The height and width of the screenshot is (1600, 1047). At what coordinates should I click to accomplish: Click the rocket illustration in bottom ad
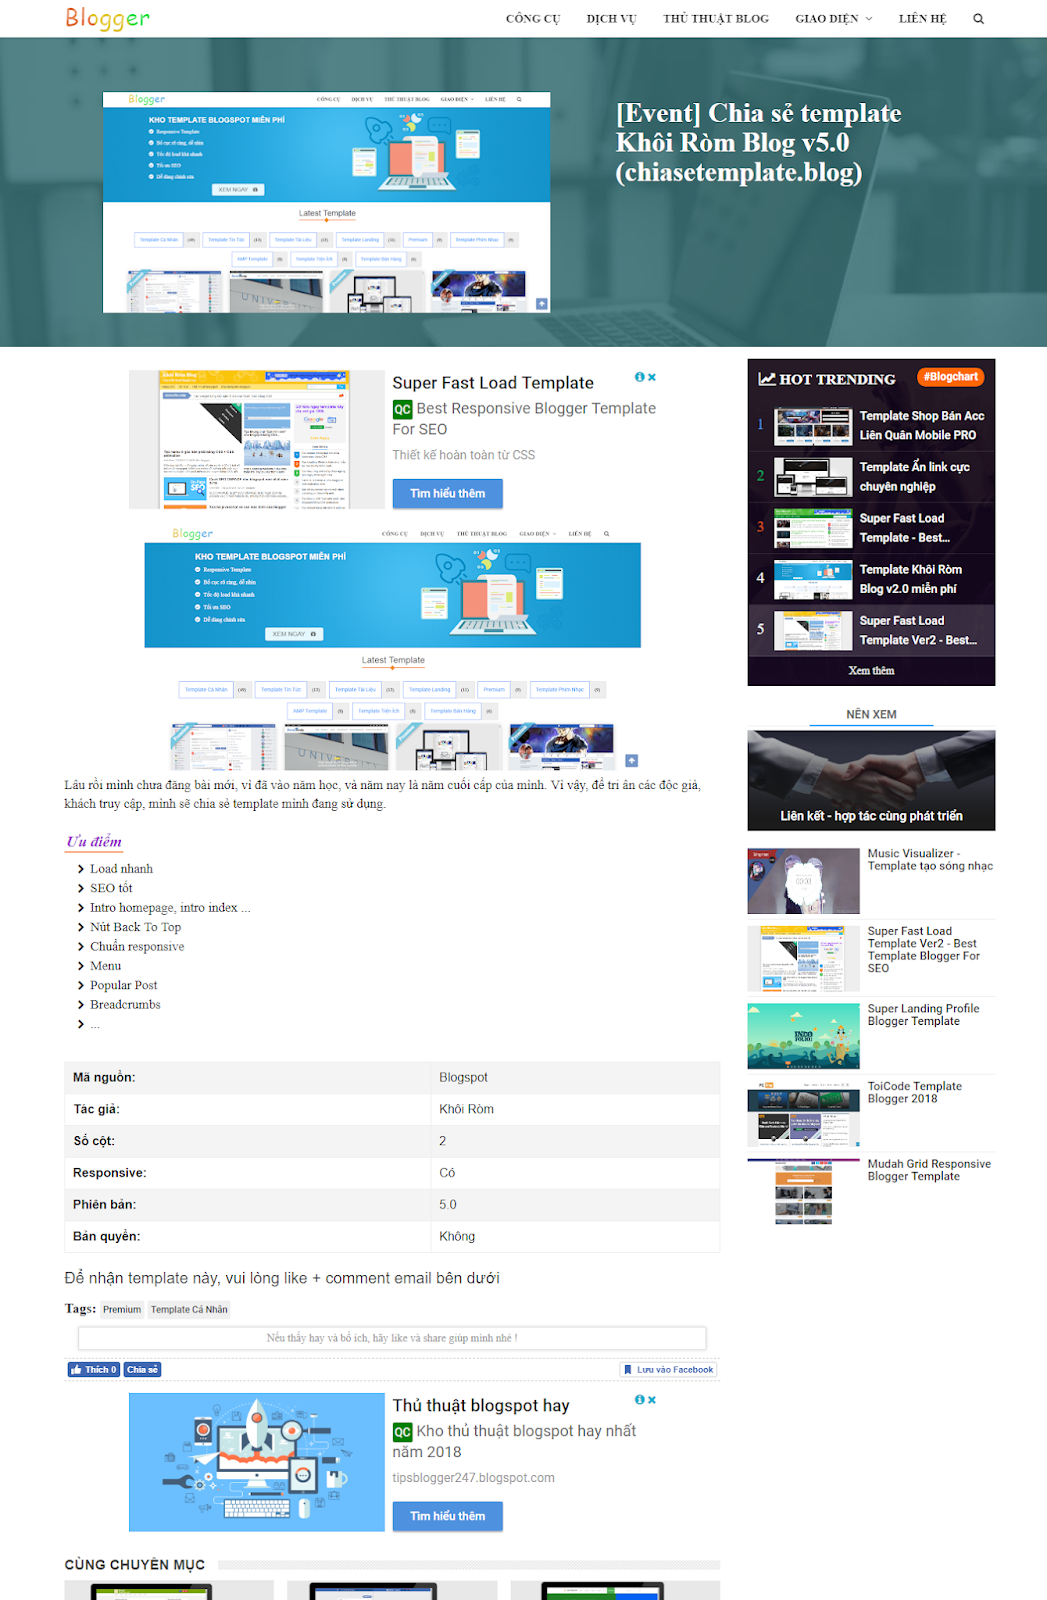click(x=257, y=1462)
